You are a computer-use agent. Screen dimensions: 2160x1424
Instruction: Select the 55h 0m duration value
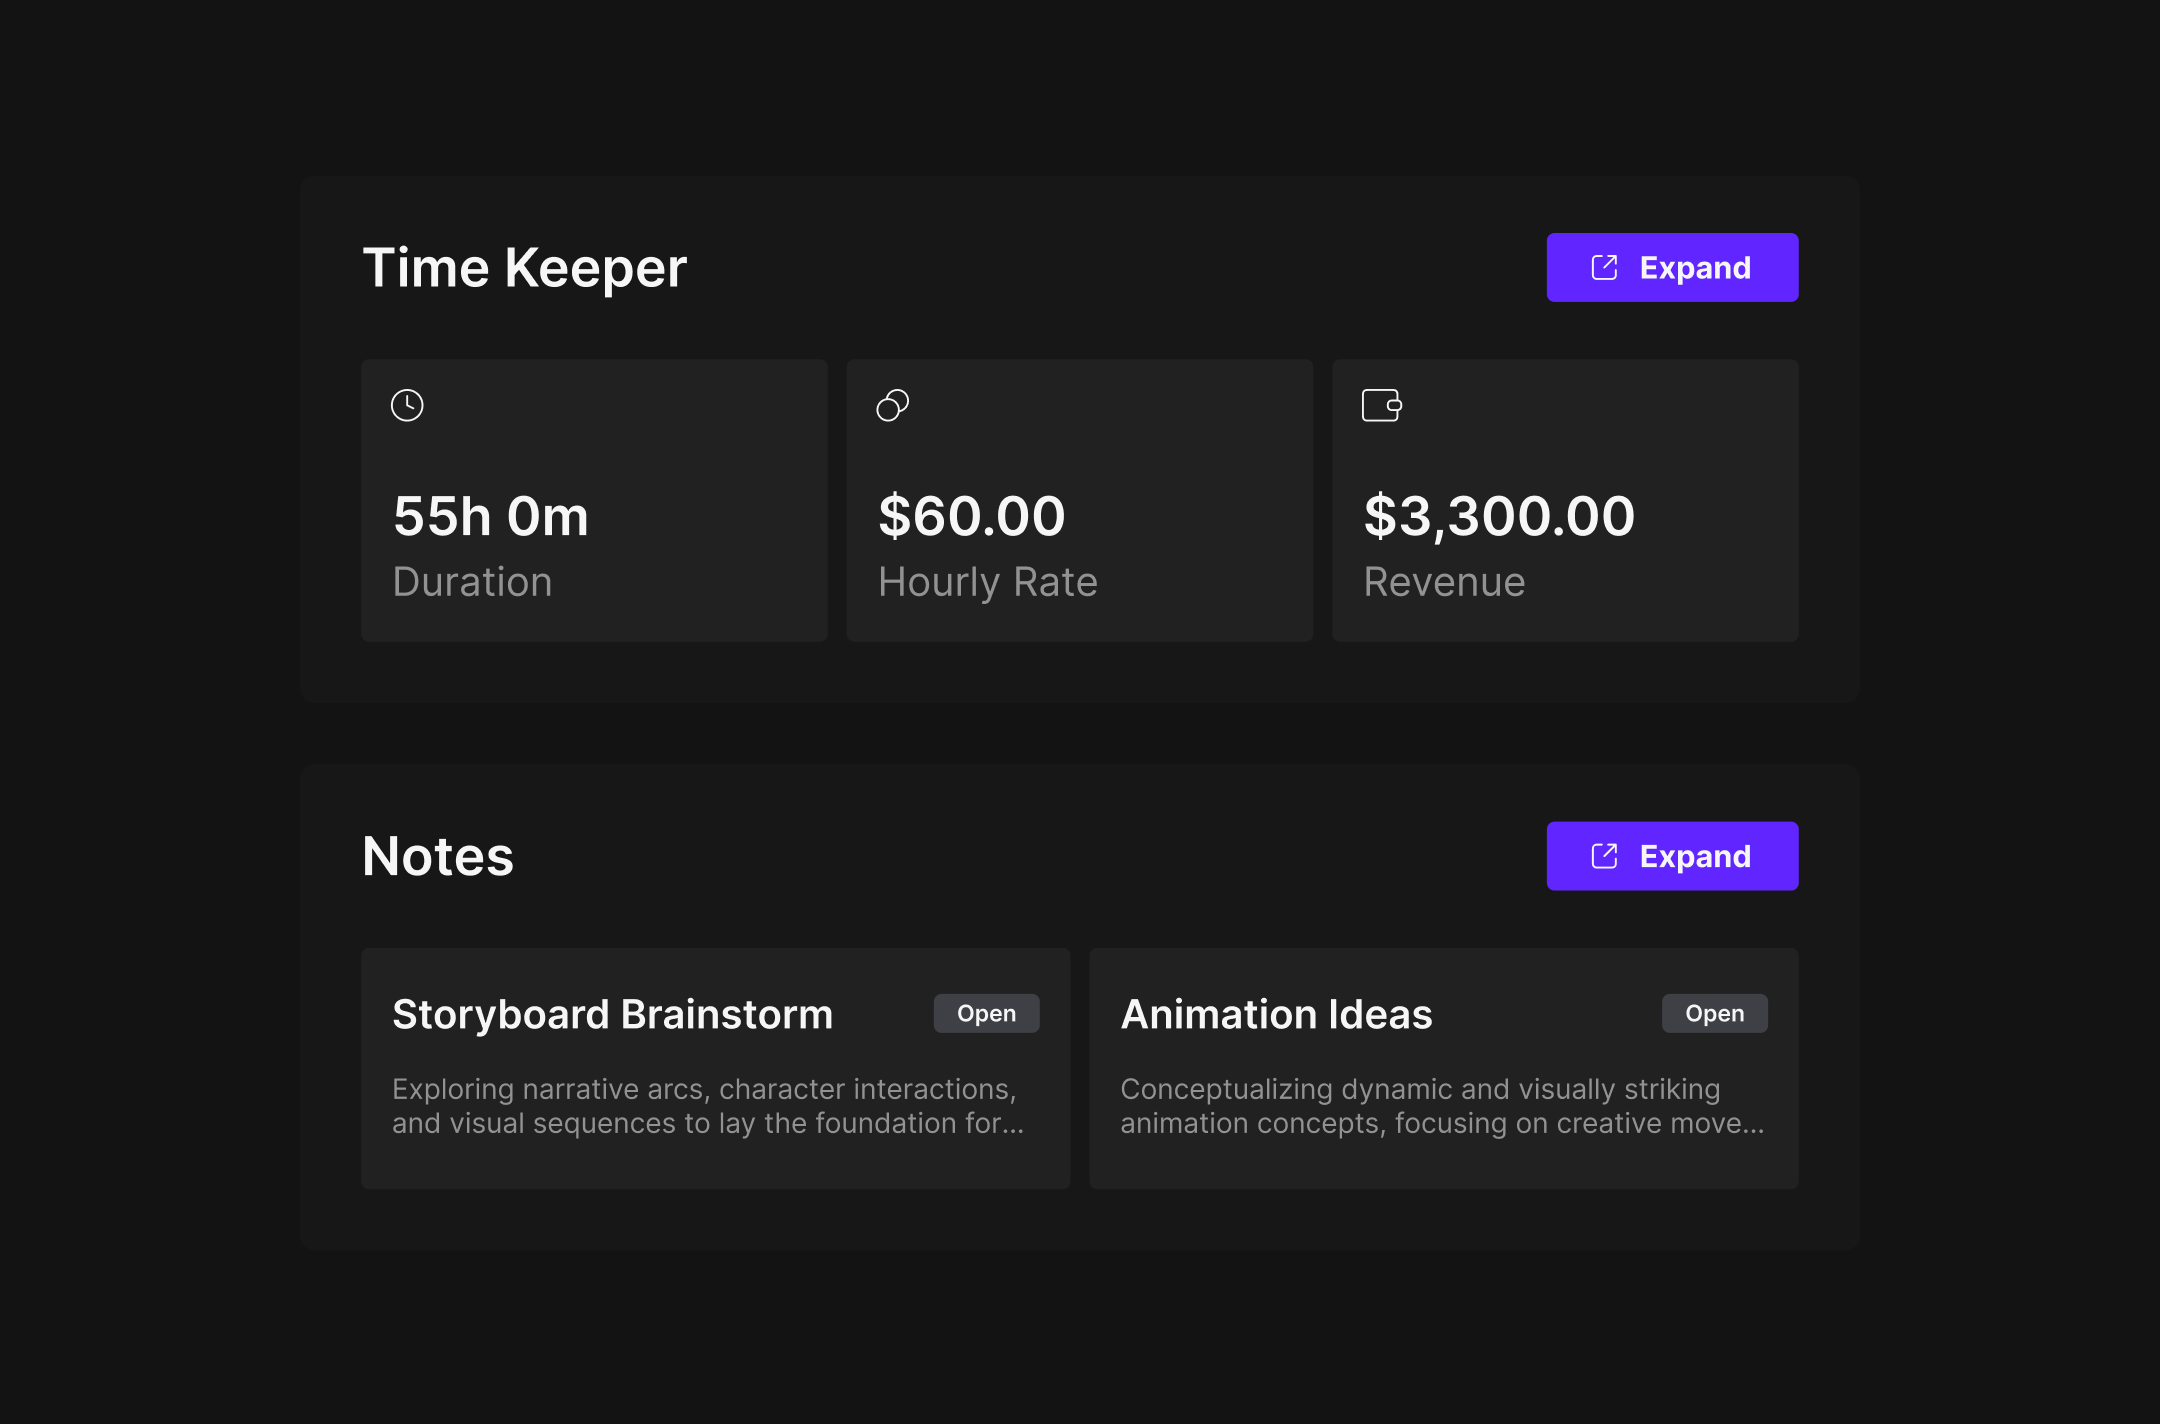click(x=491, y=516)
